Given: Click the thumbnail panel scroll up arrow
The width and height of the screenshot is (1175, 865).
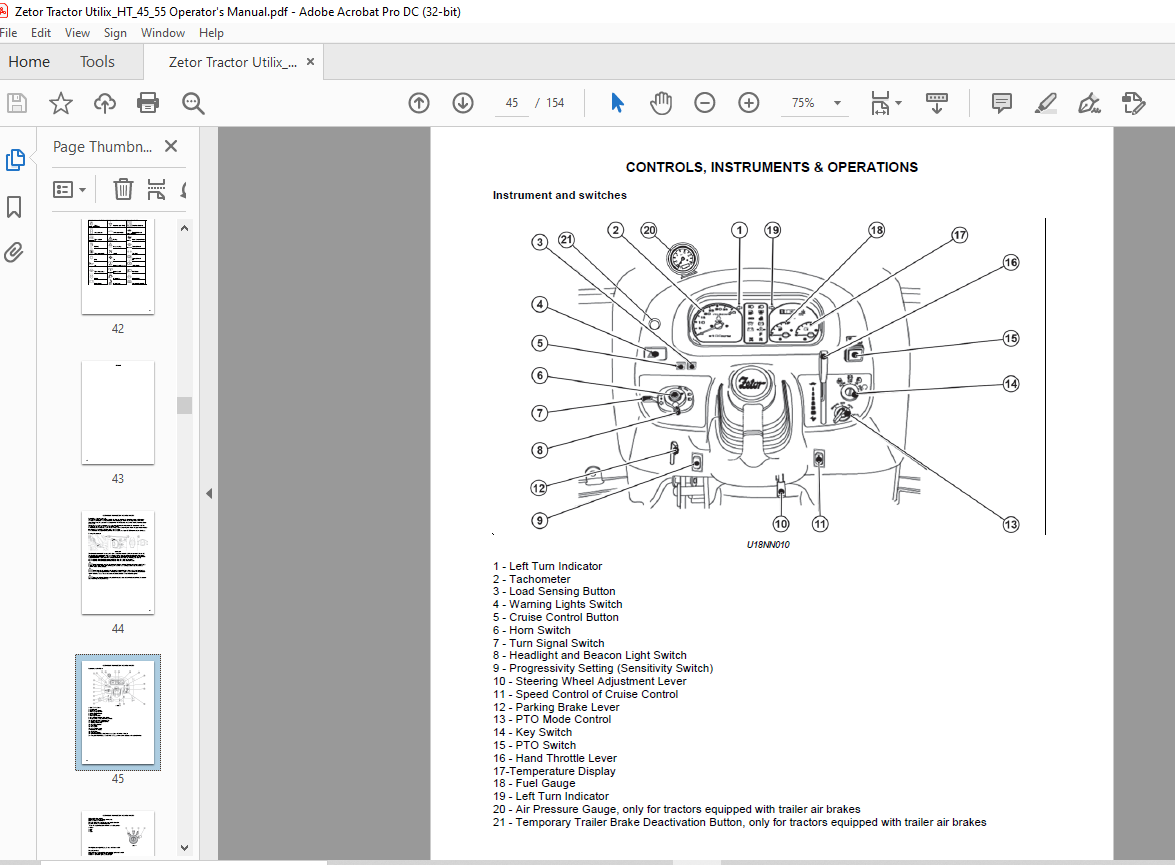Looking at the screenshot, I should tap(184, 228).
